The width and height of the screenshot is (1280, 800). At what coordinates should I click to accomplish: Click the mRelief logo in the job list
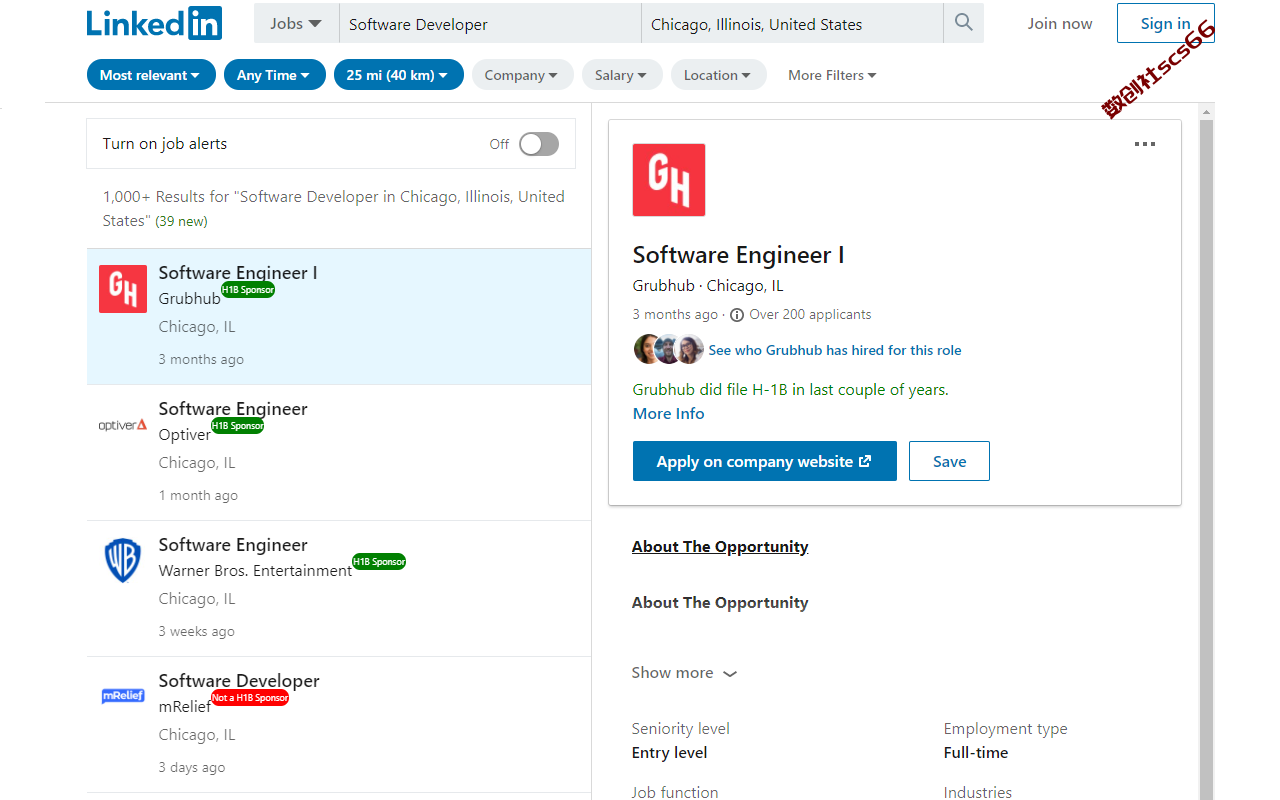123,696
